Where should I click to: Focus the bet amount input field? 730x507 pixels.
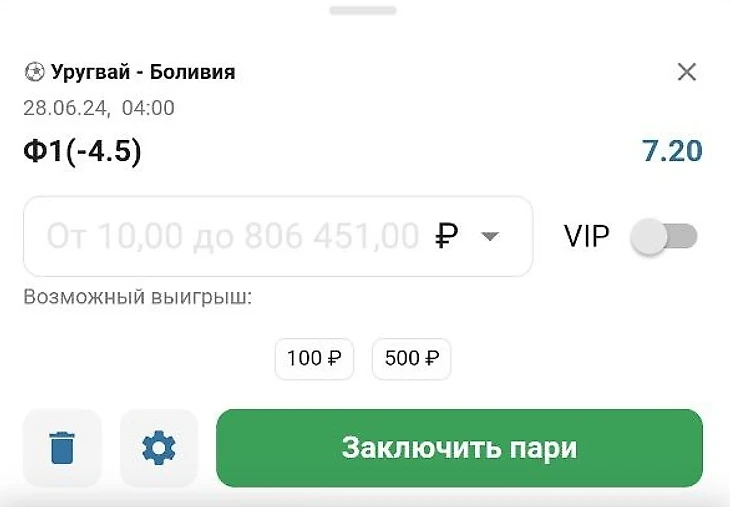pos(232,236)
